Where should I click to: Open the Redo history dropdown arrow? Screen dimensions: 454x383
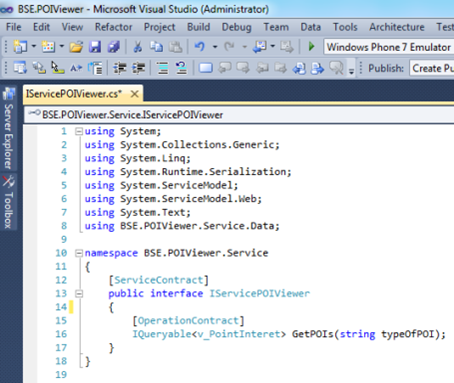pos(244,47)
